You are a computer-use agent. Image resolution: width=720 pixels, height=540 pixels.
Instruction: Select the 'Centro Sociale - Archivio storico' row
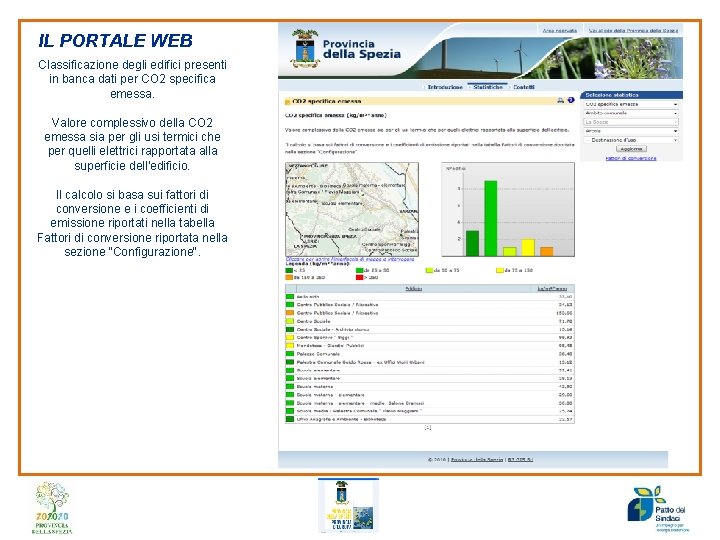click(x=429, y=329)
